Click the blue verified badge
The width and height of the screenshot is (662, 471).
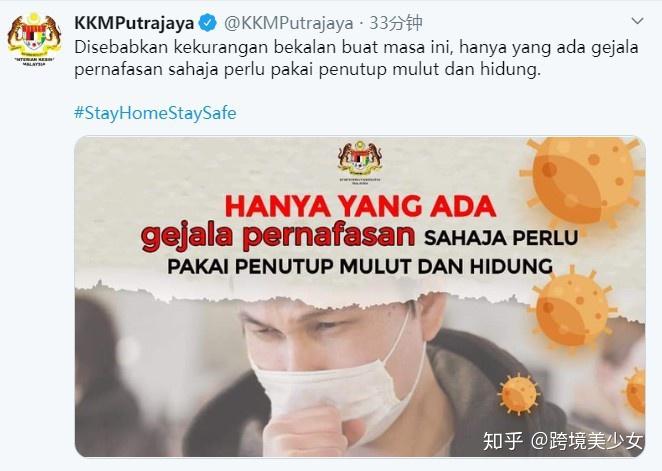tap(208, 23)
